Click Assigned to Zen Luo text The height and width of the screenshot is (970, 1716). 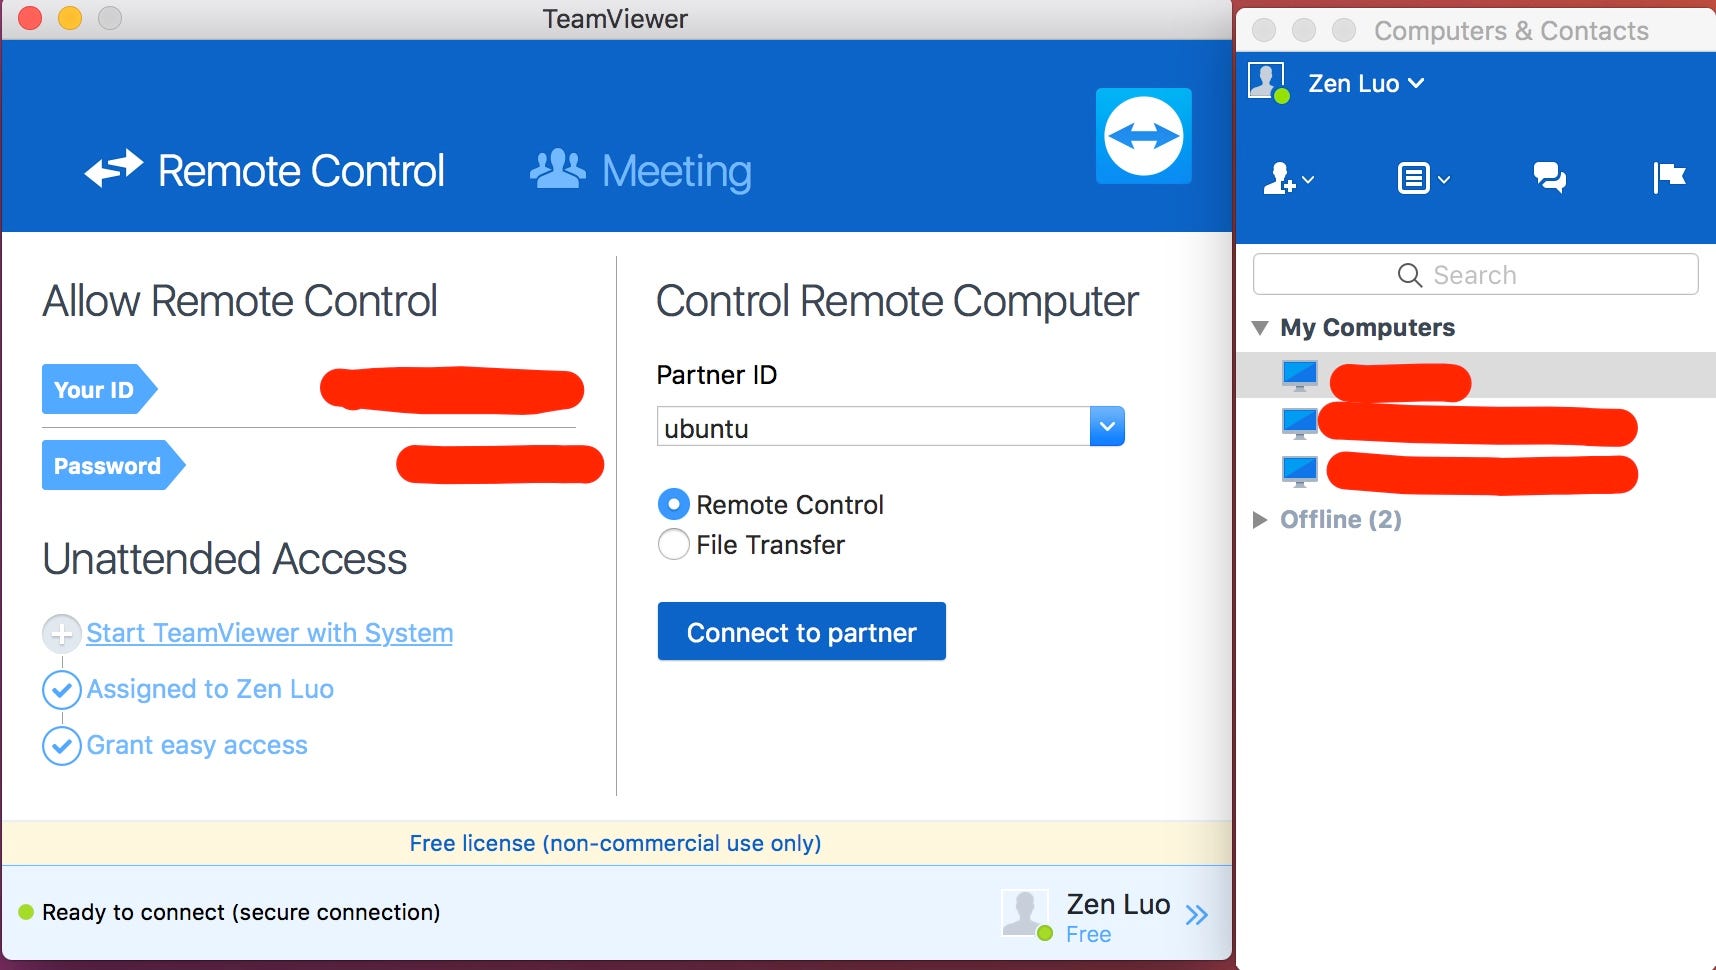(210, 689)
